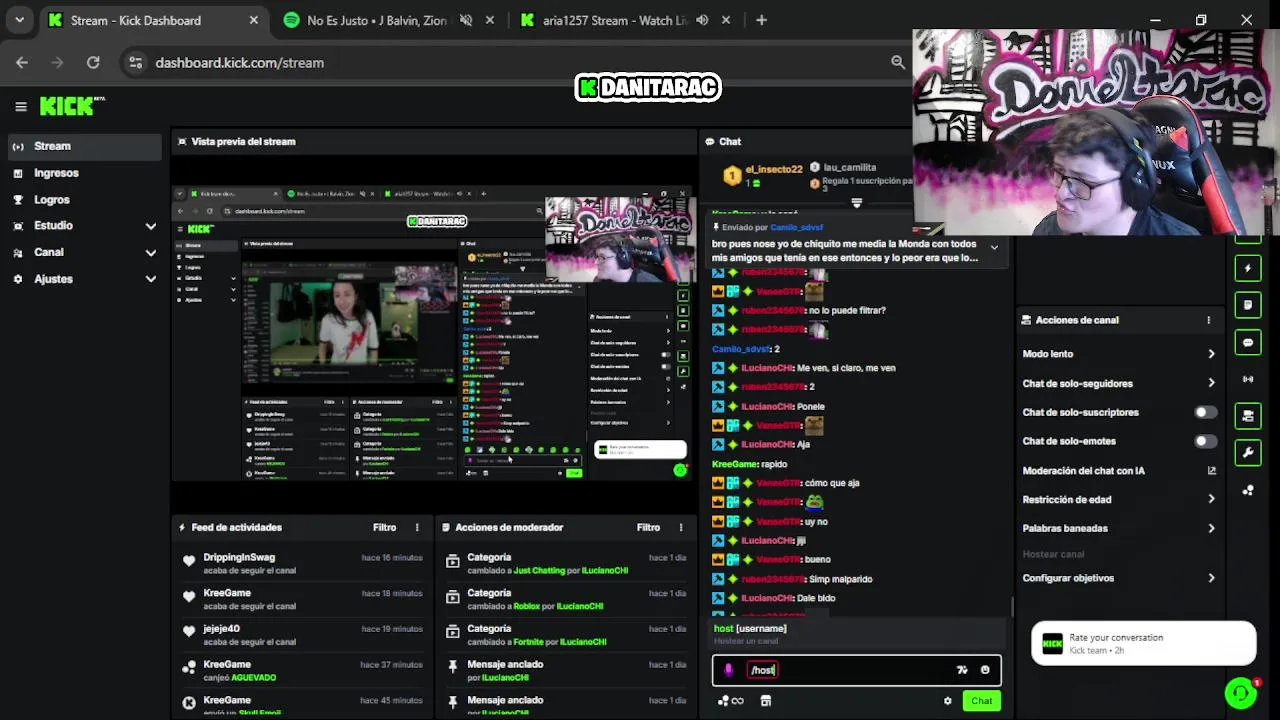
Task: Unmute the No Es Justo tab audio
Action: (x=466, y=20)
